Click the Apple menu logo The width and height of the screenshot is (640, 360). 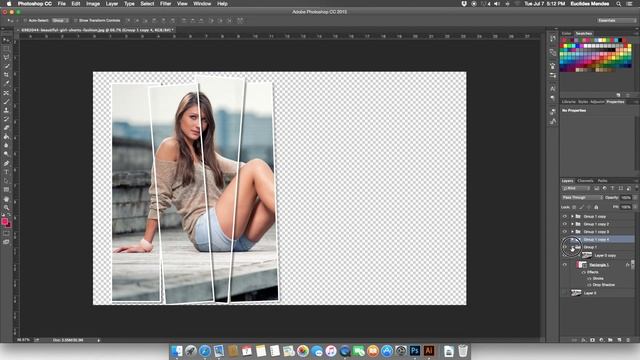8,4
